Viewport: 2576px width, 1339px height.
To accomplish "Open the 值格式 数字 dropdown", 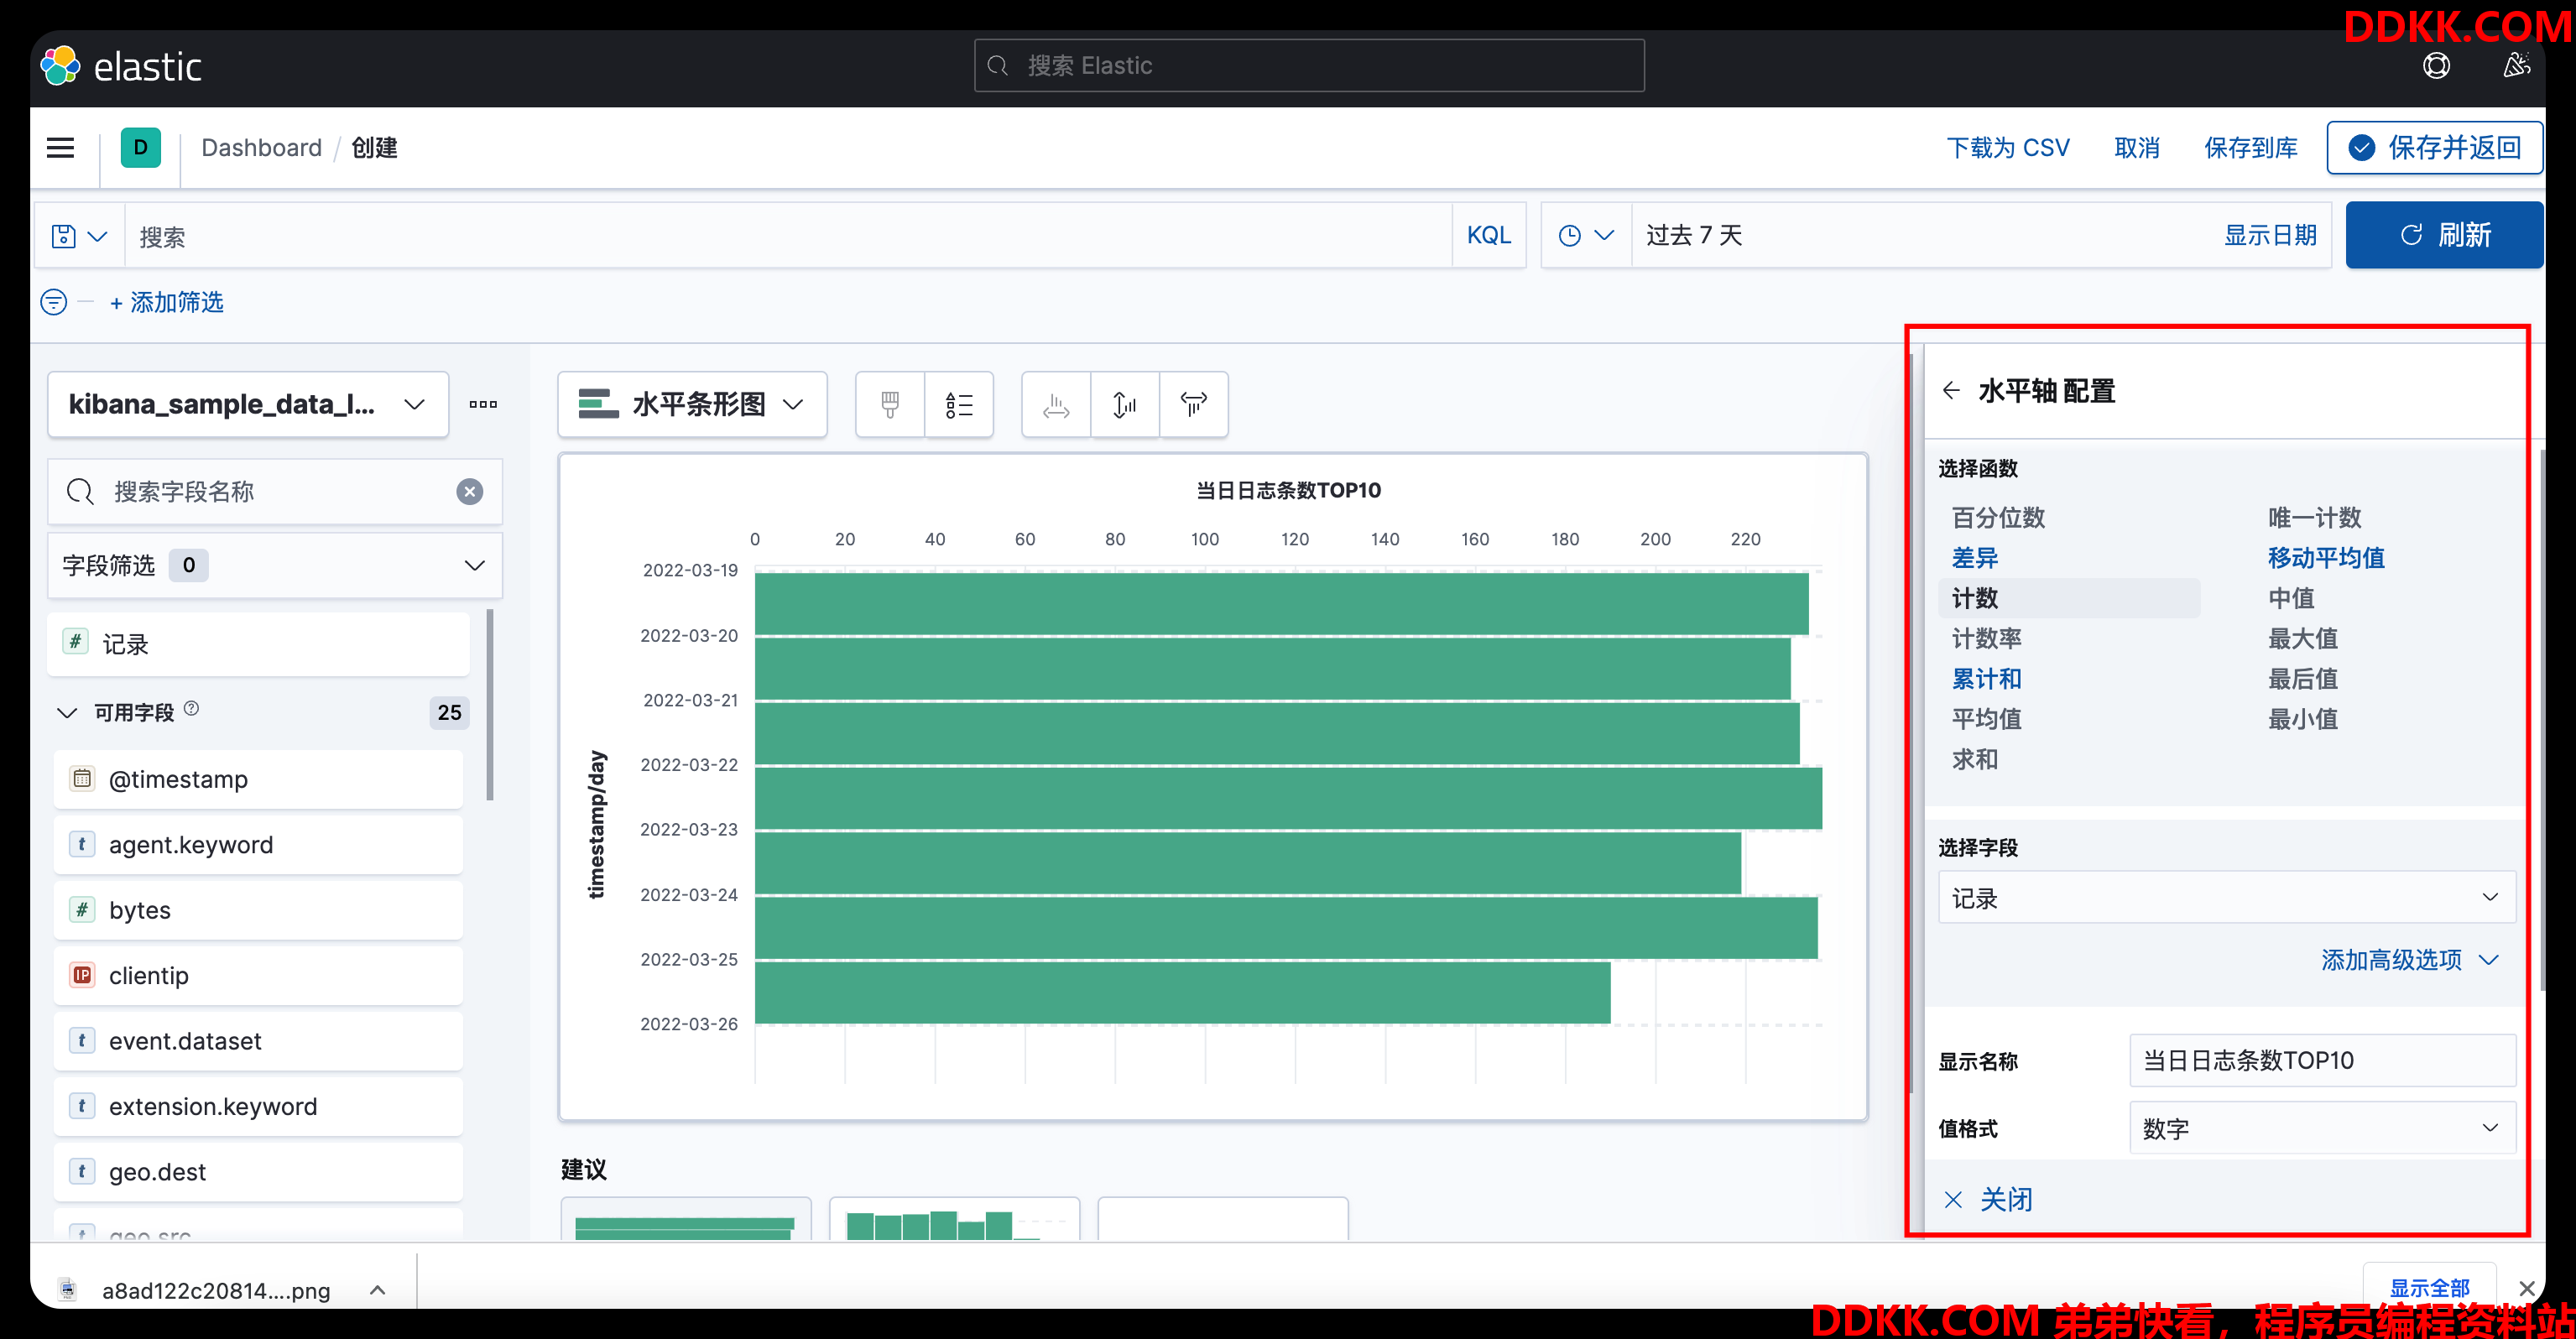I will [2322, 1128].
